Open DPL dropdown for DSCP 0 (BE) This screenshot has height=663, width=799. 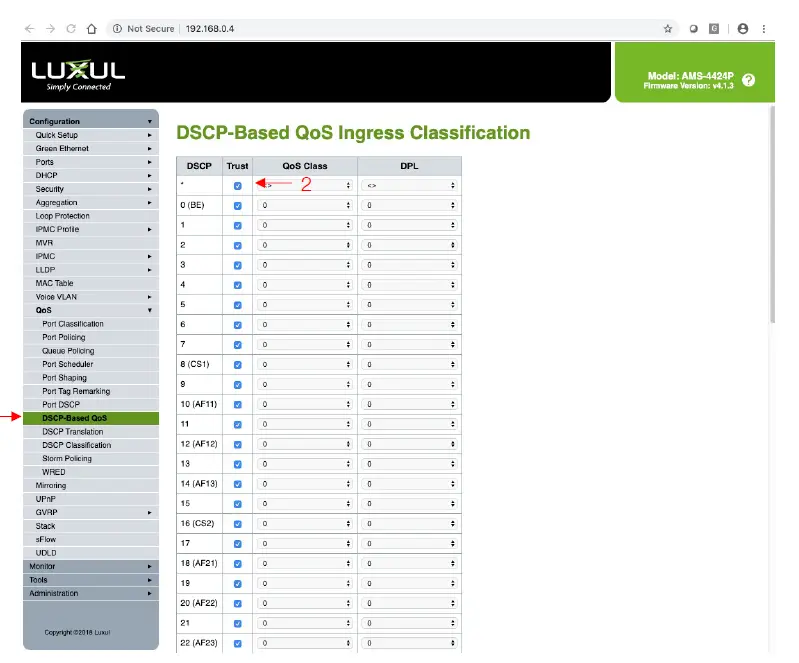click(409, 205)
